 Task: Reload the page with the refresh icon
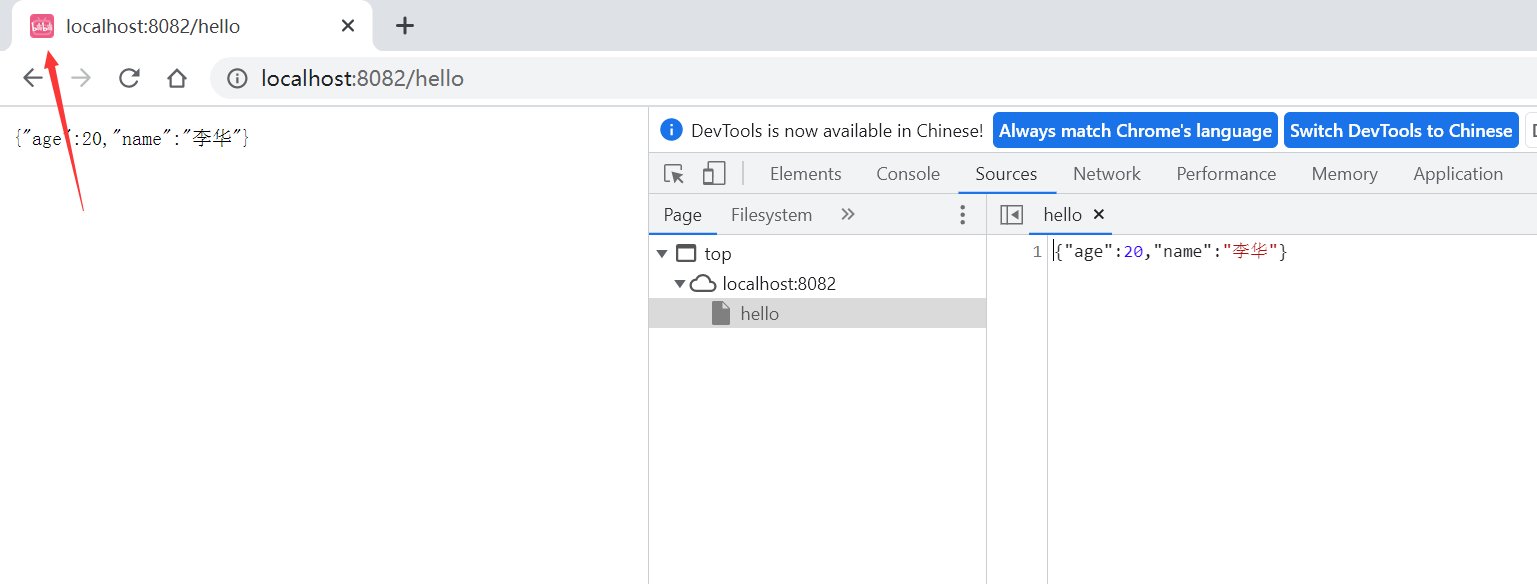(129, 78)
